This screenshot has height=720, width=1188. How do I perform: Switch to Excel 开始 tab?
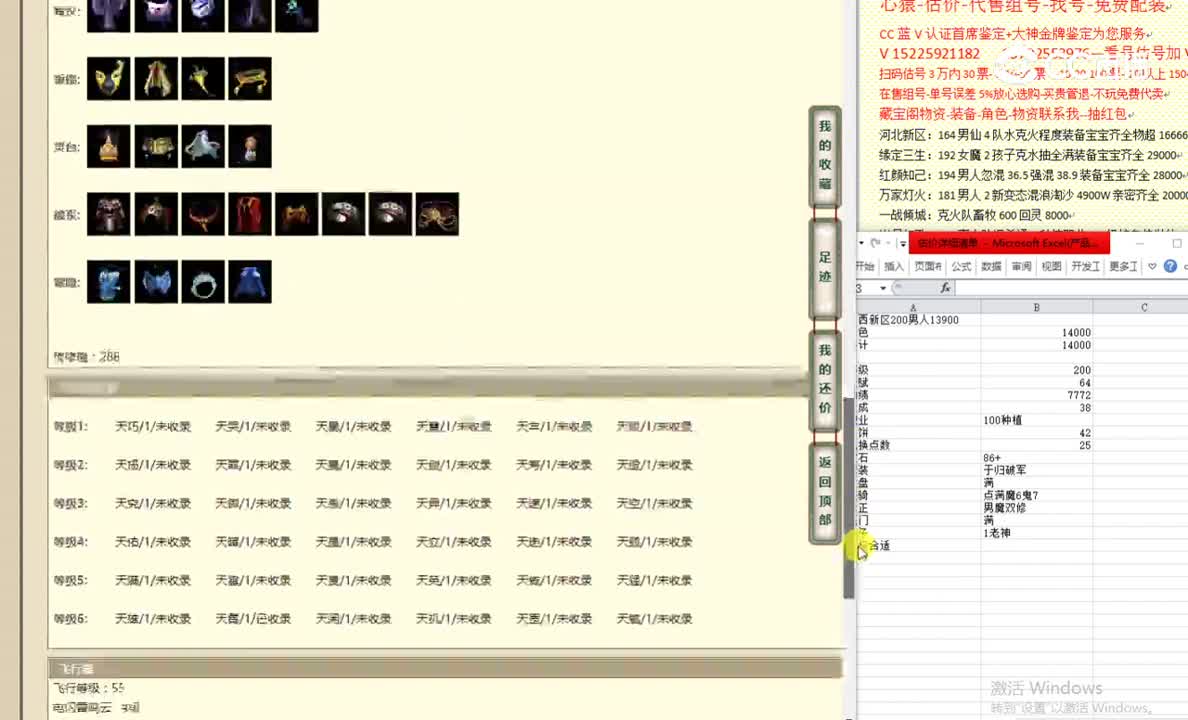click(x=864, y=266)
